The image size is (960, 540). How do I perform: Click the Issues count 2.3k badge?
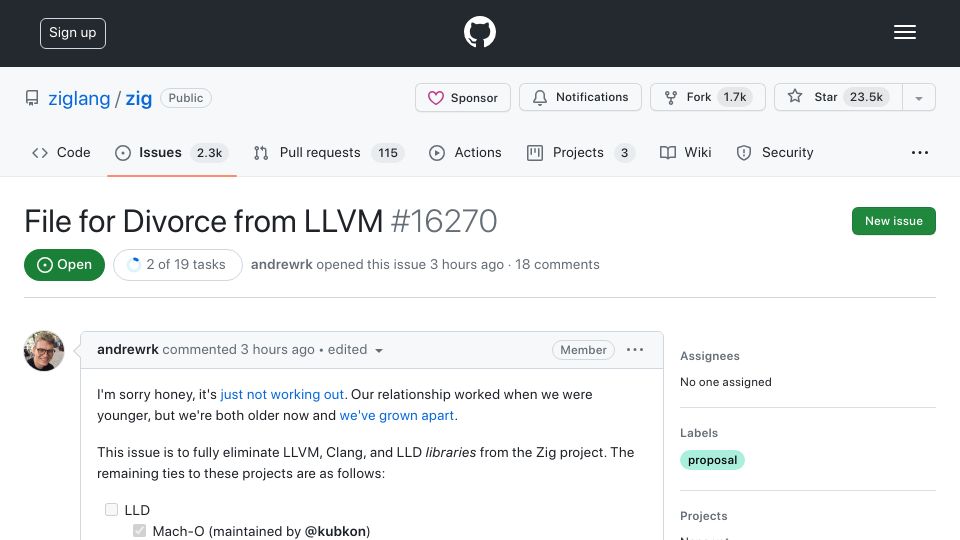coord(209,152)
